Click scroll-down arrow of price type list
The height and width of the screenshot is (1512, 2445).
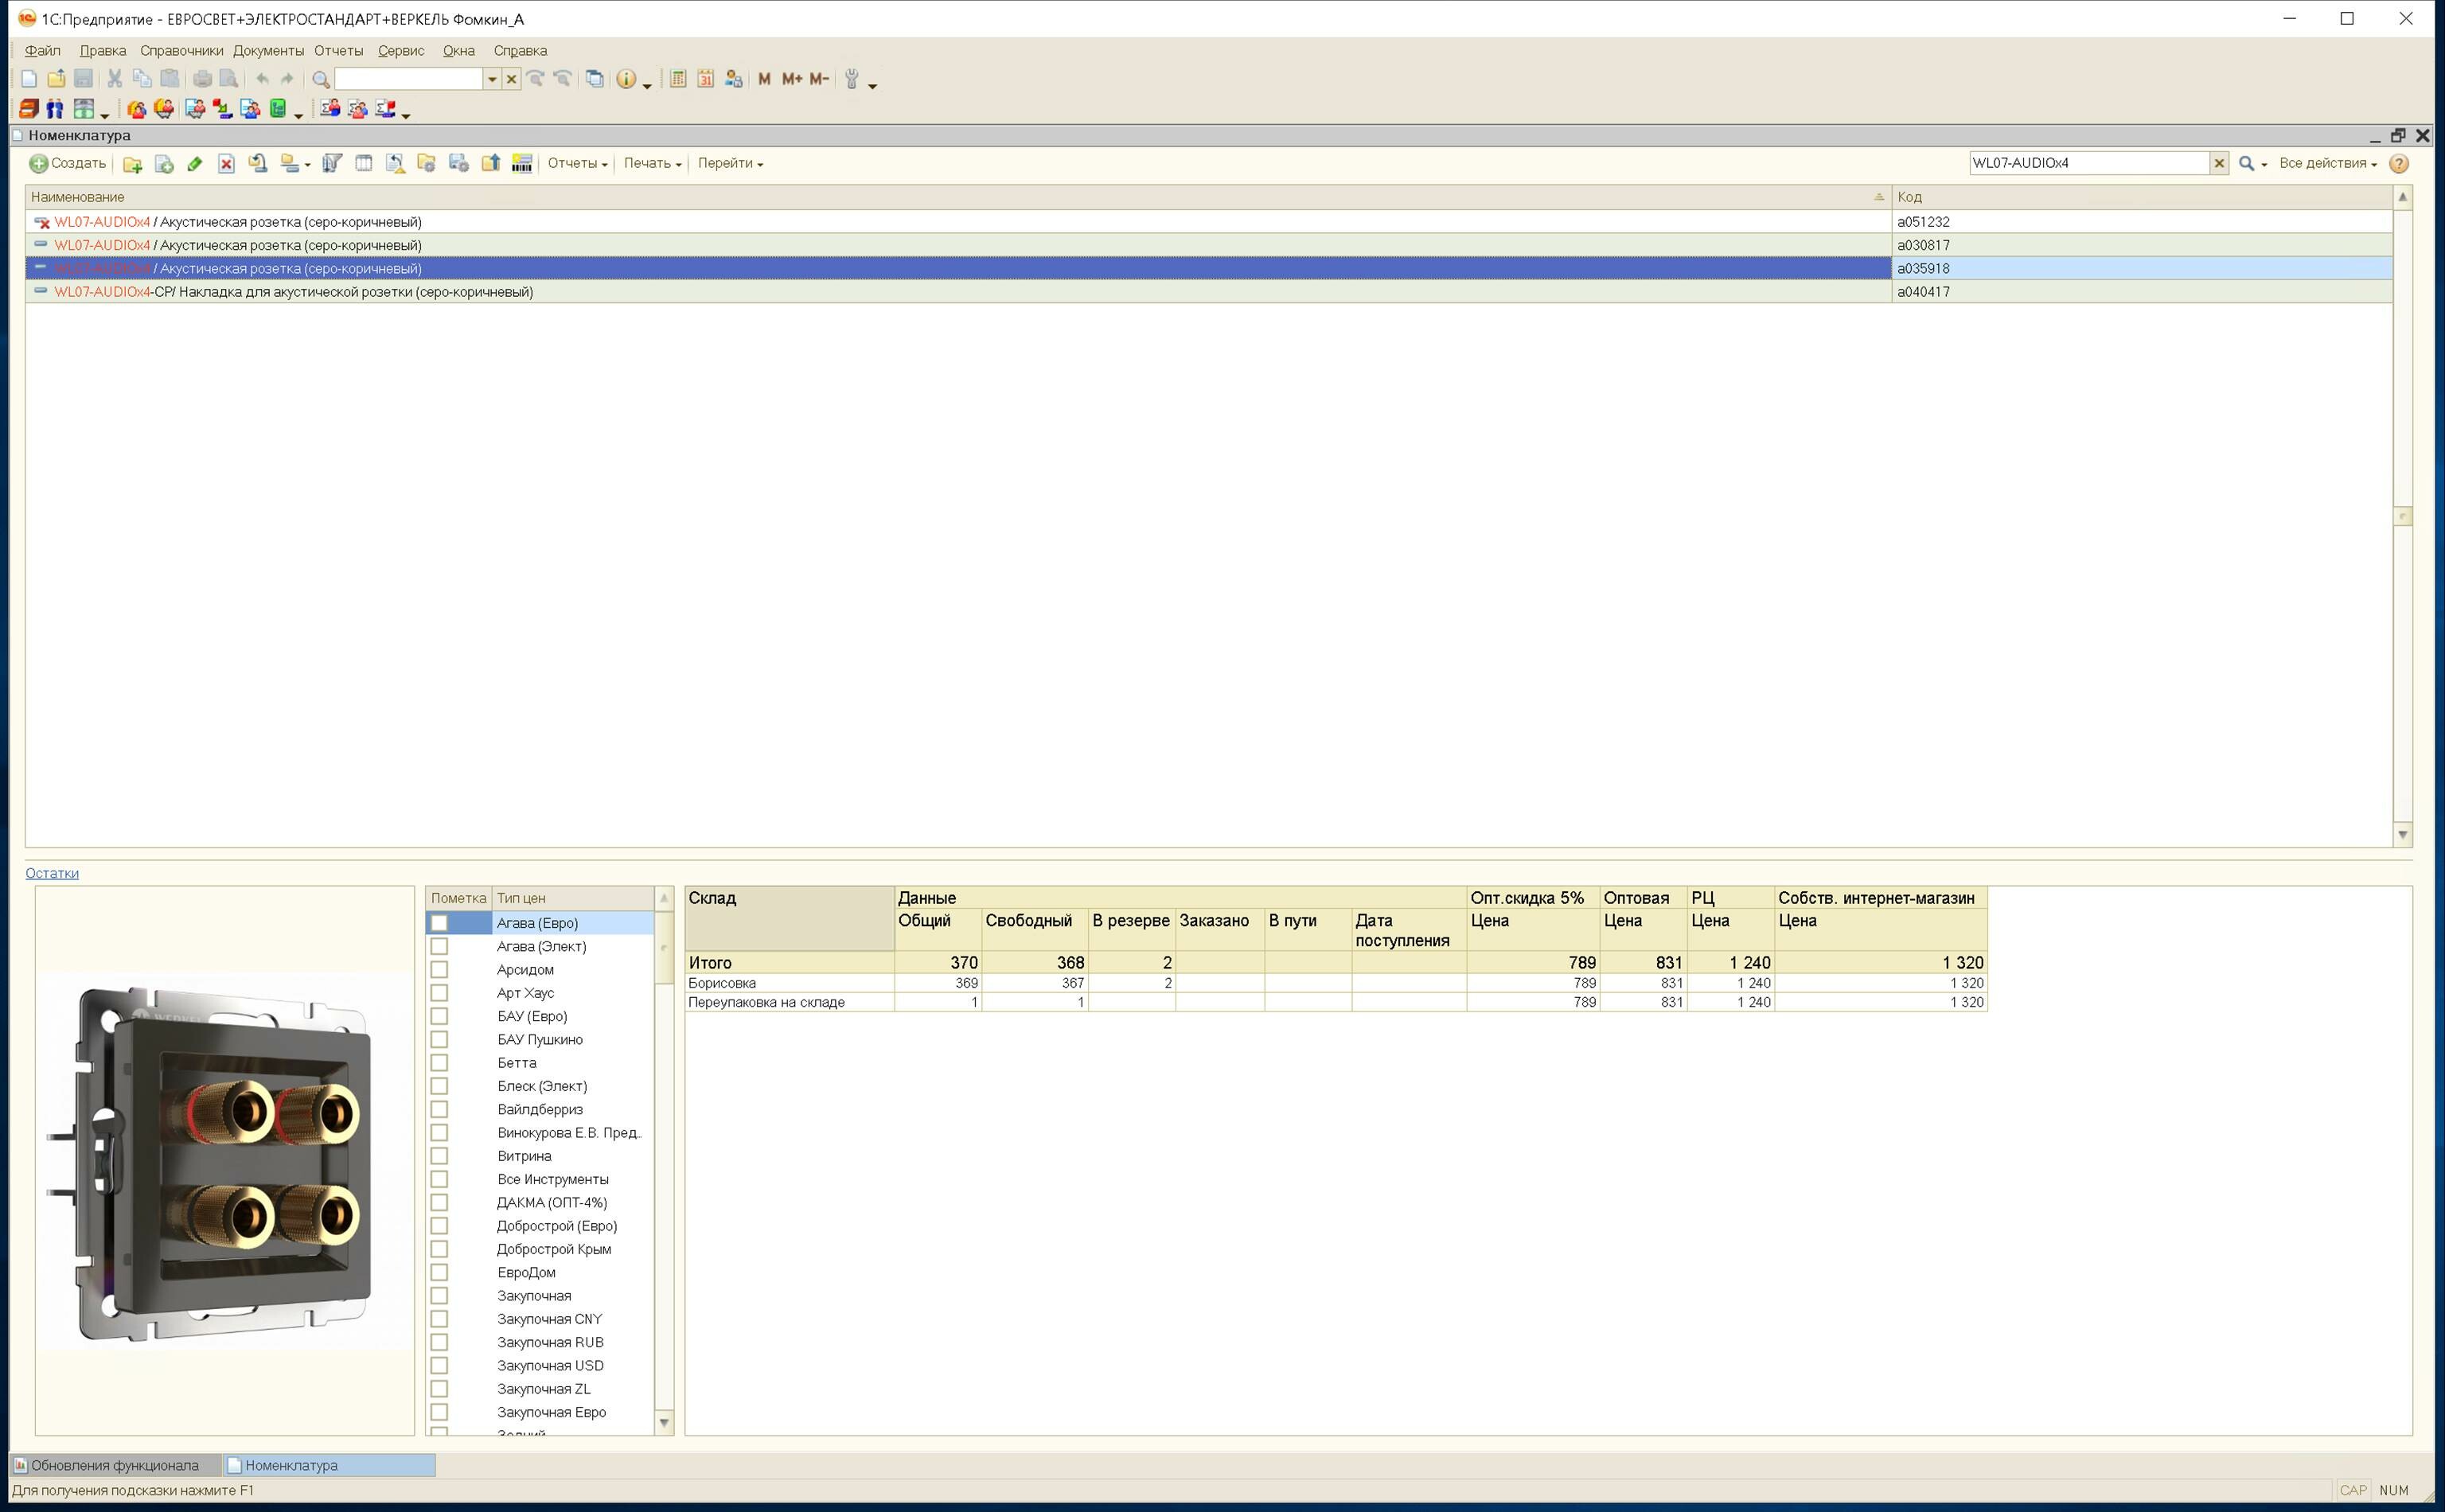(664, 1423)
